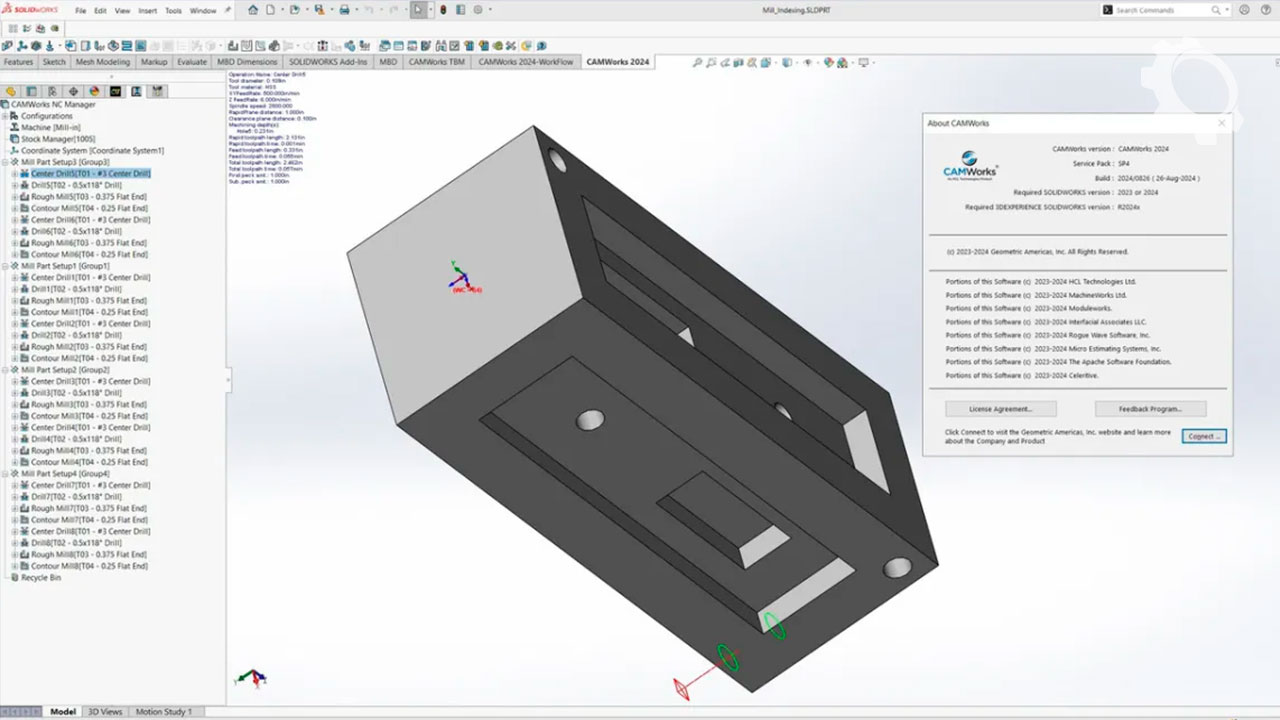The height and width of the screenshot is (720, 1280).
Task: Open the Motion Study 1 bottom tab
Action: (164, 712)
